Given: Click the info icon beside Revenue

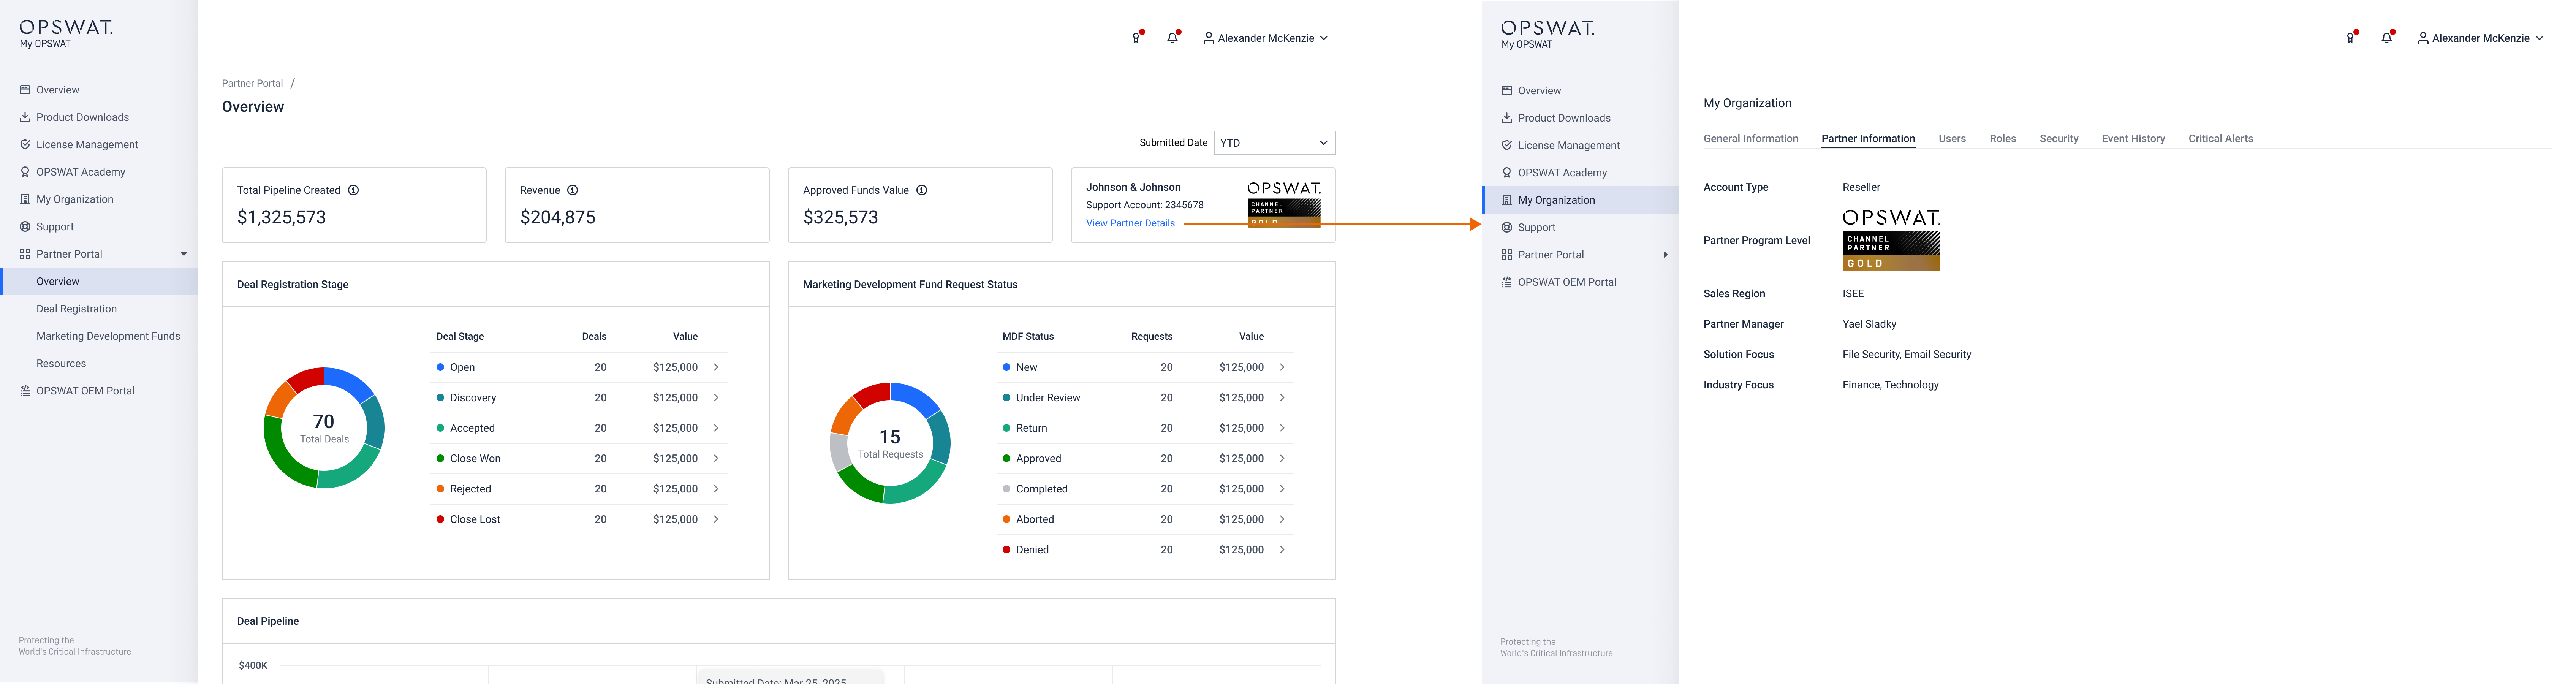Looking at the screenshot, I should [x=572, y=190].
